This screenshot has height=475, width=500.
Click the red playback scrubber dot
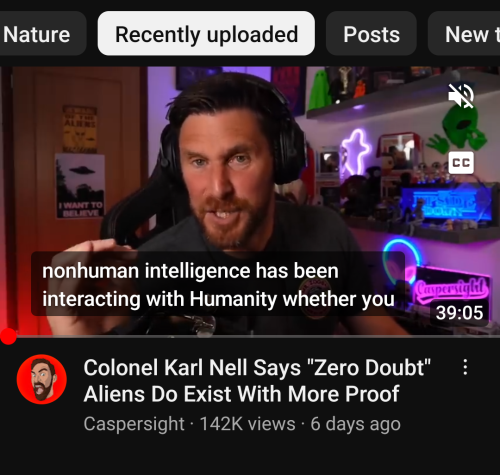click(8, 336)
